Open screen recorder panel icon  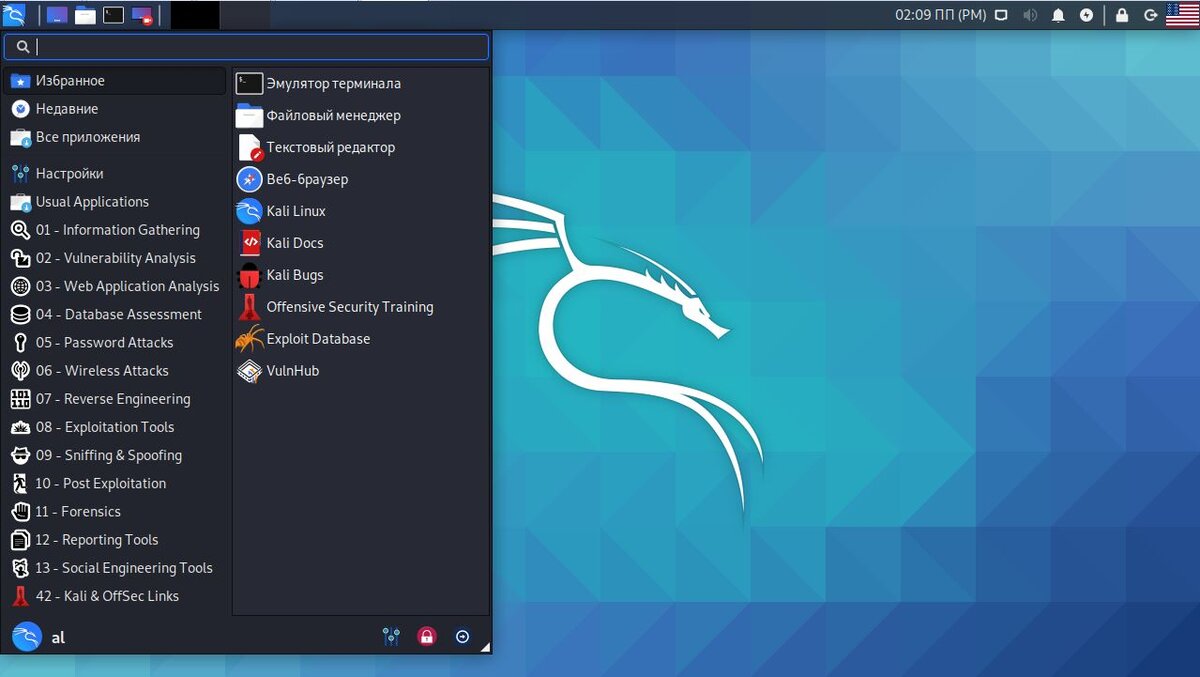[142, 15]
